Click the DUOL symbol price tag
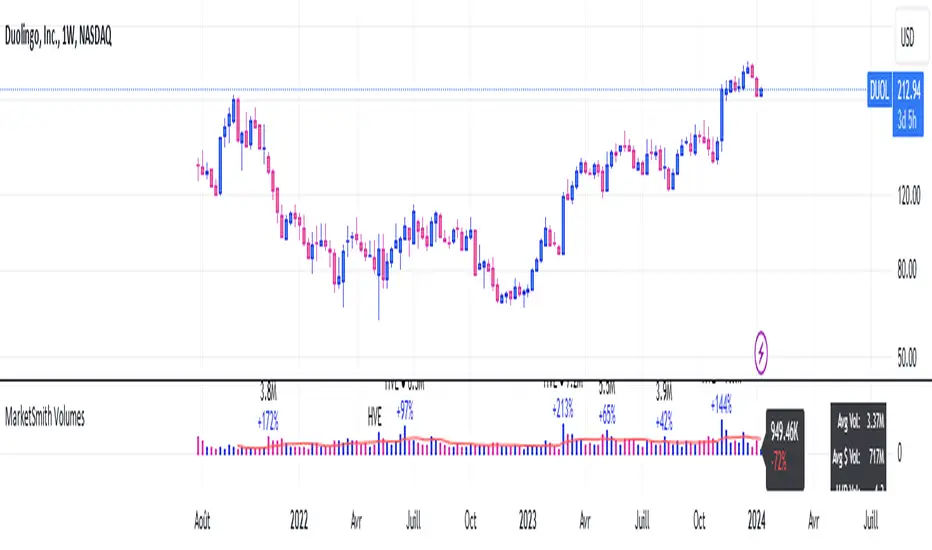This screenshot has width=932, height=550. click(x=880, y=90)
